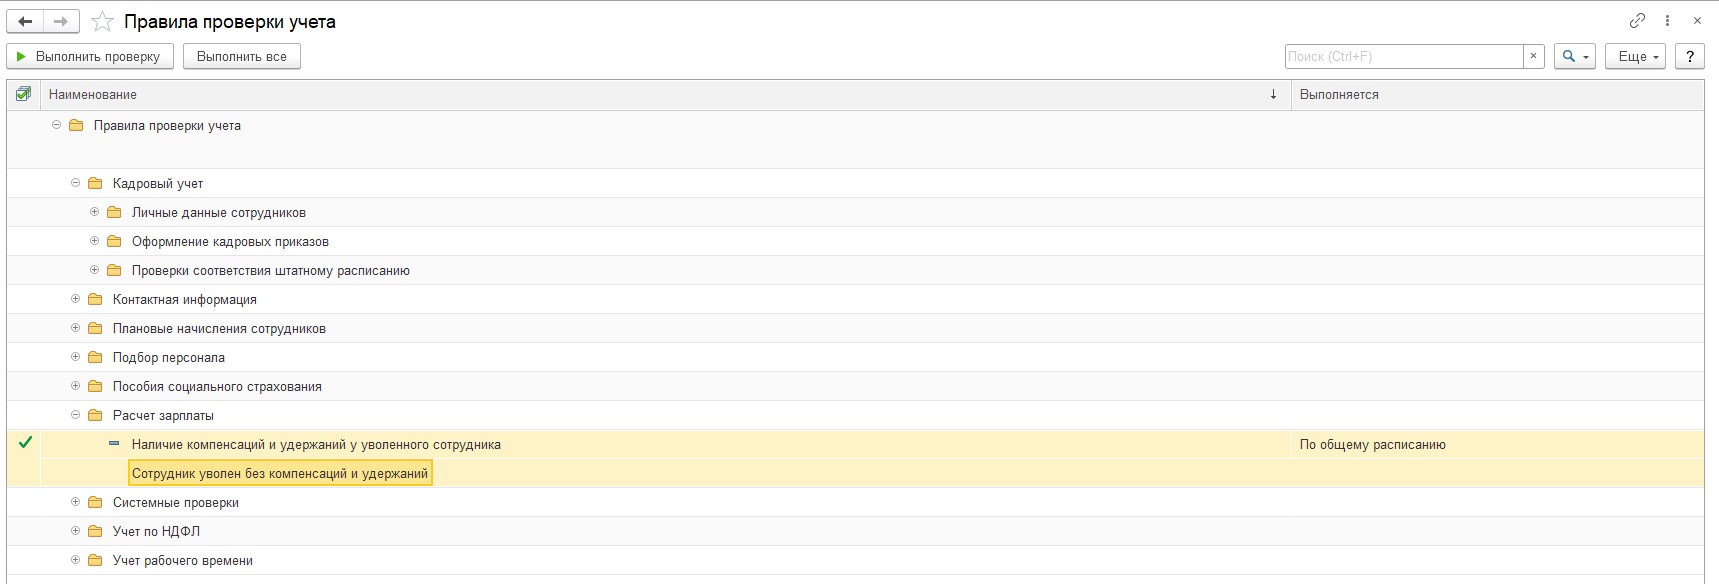The width and height of the screenshot is (1719, 584).
Task: Collapse the Кадровый учет folder
Action: click(75, 183)
